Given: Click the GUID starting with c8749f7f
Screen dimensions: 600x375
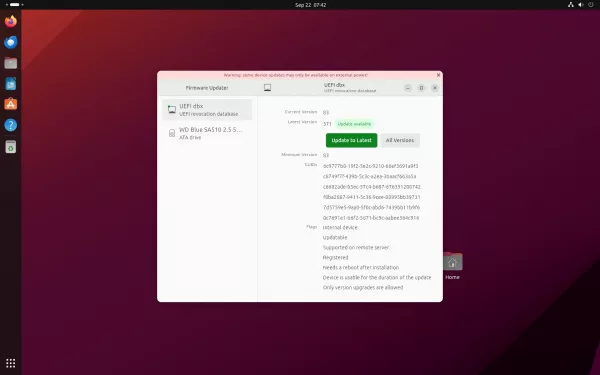Looking at the screenshot, I should 369,176.
